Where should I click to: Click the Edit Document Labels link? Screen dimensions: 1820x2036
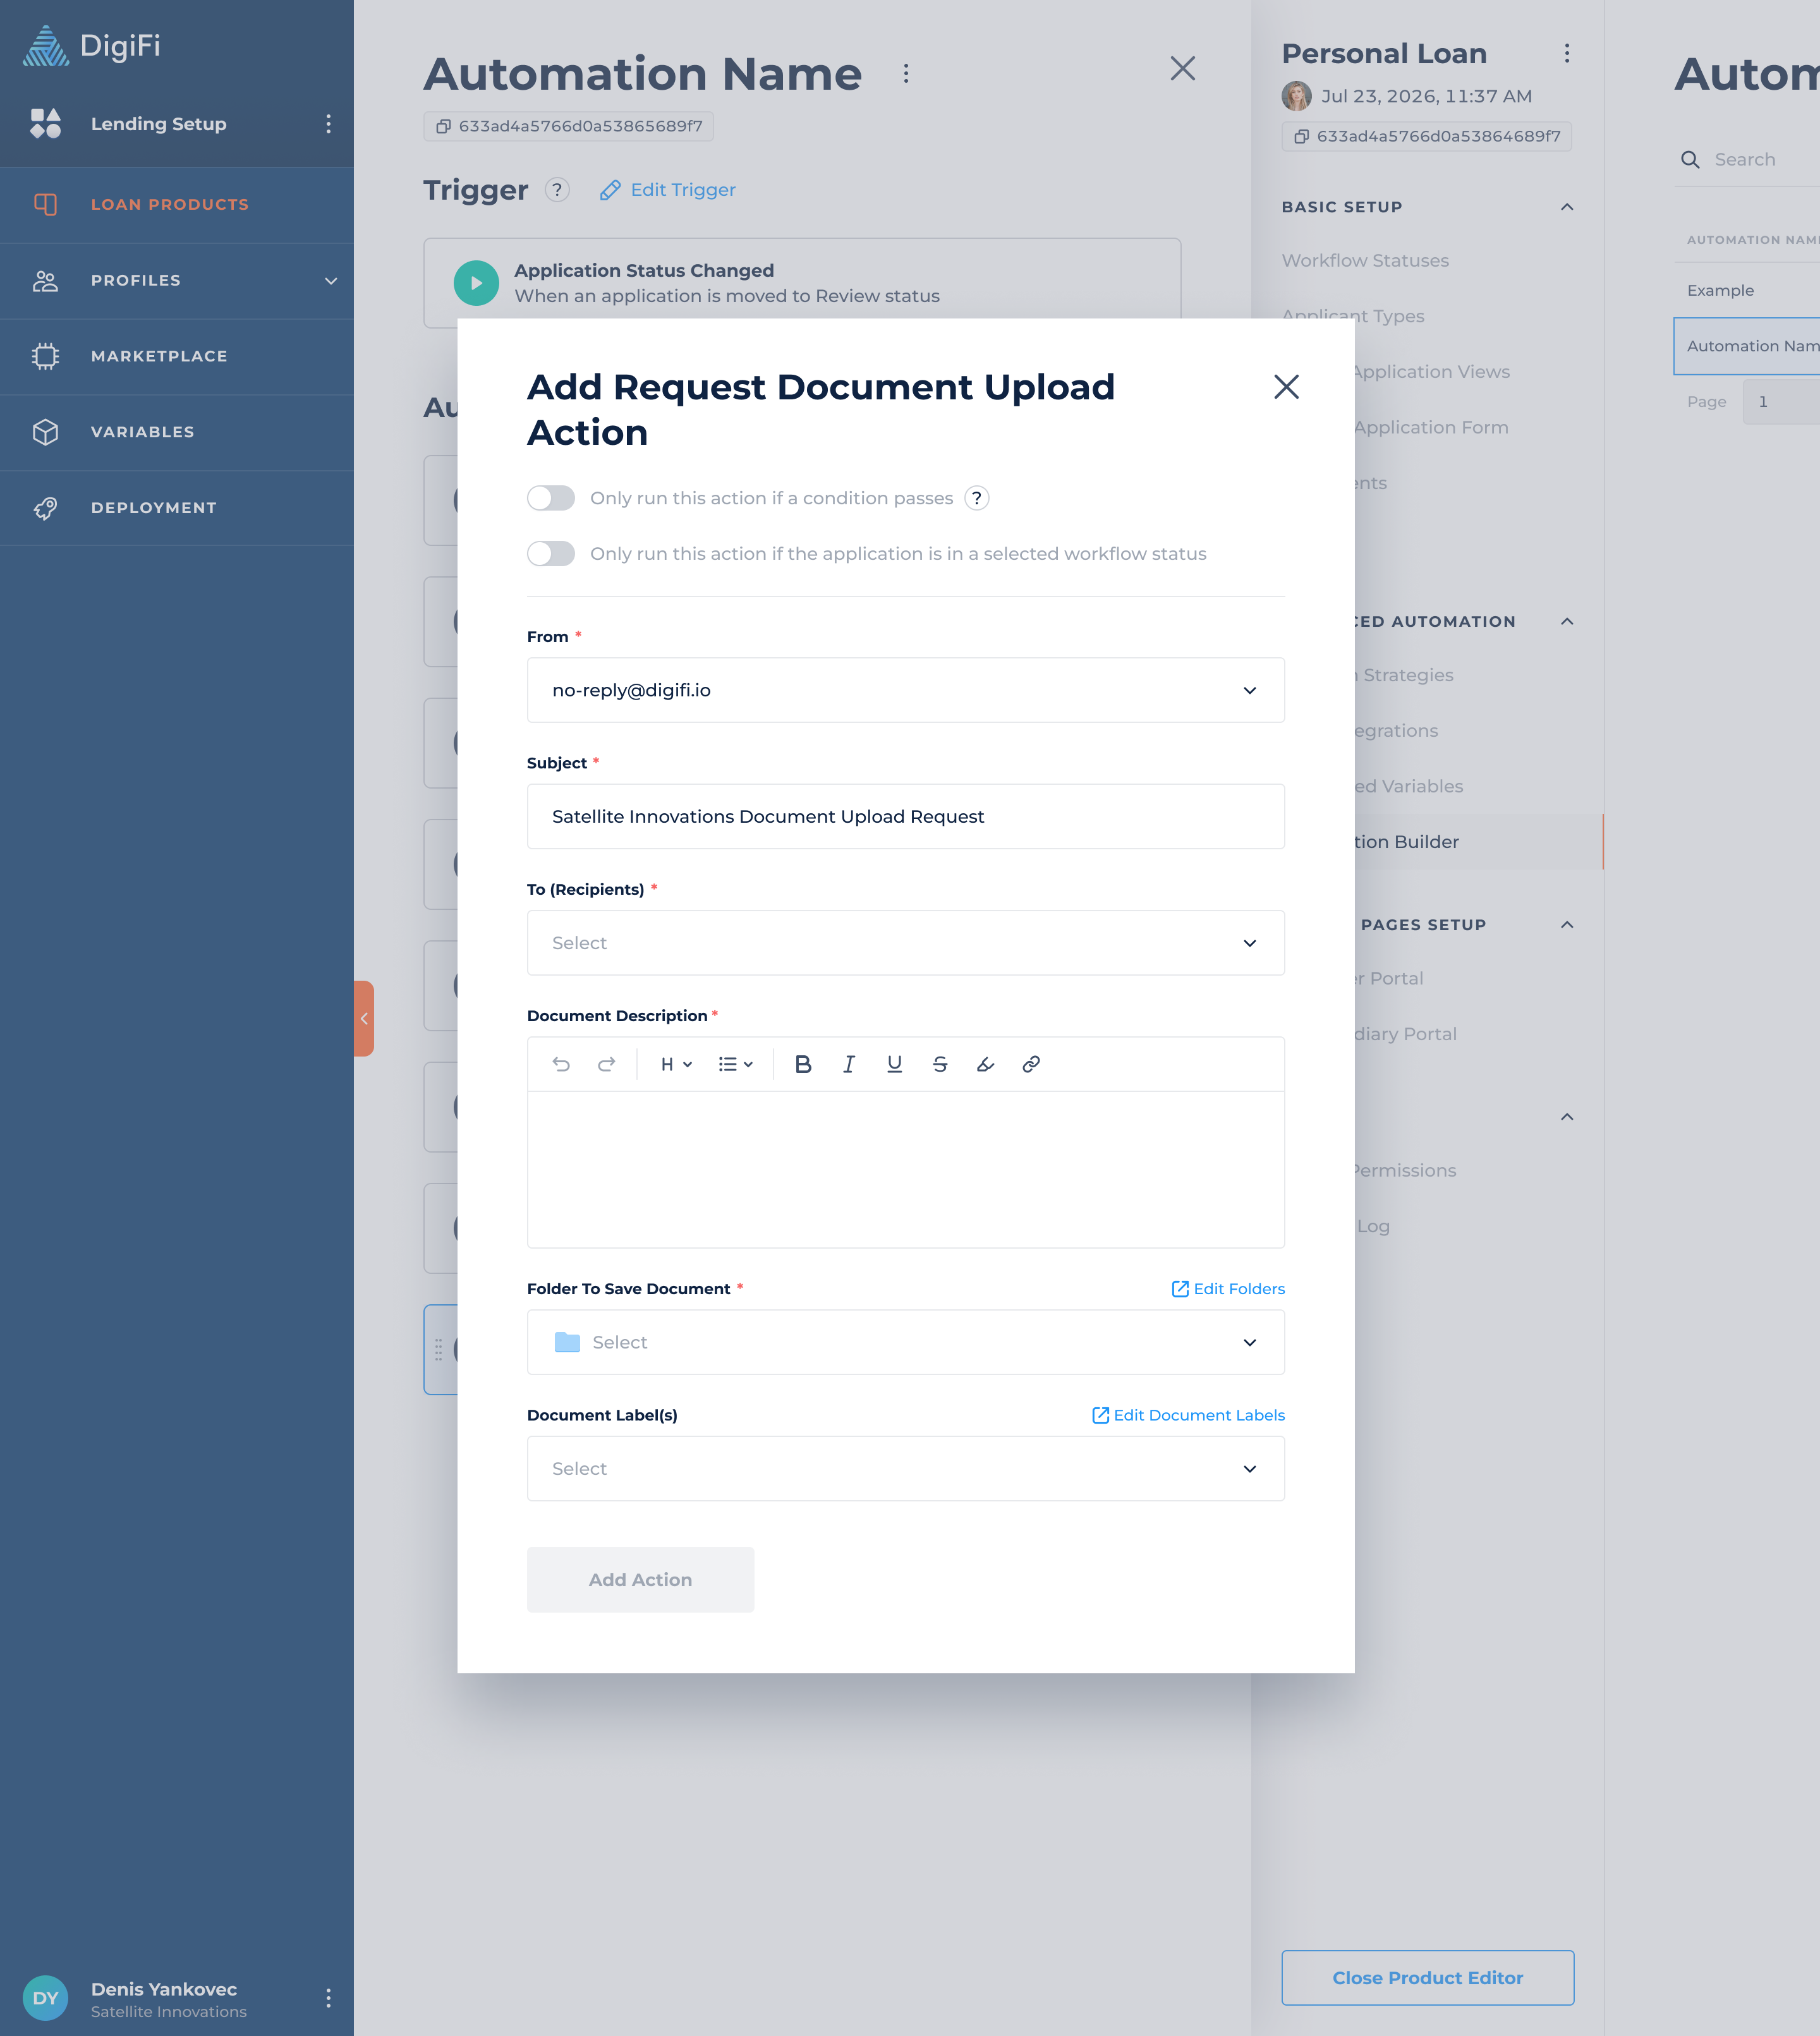click(x=1188, y=1415)
